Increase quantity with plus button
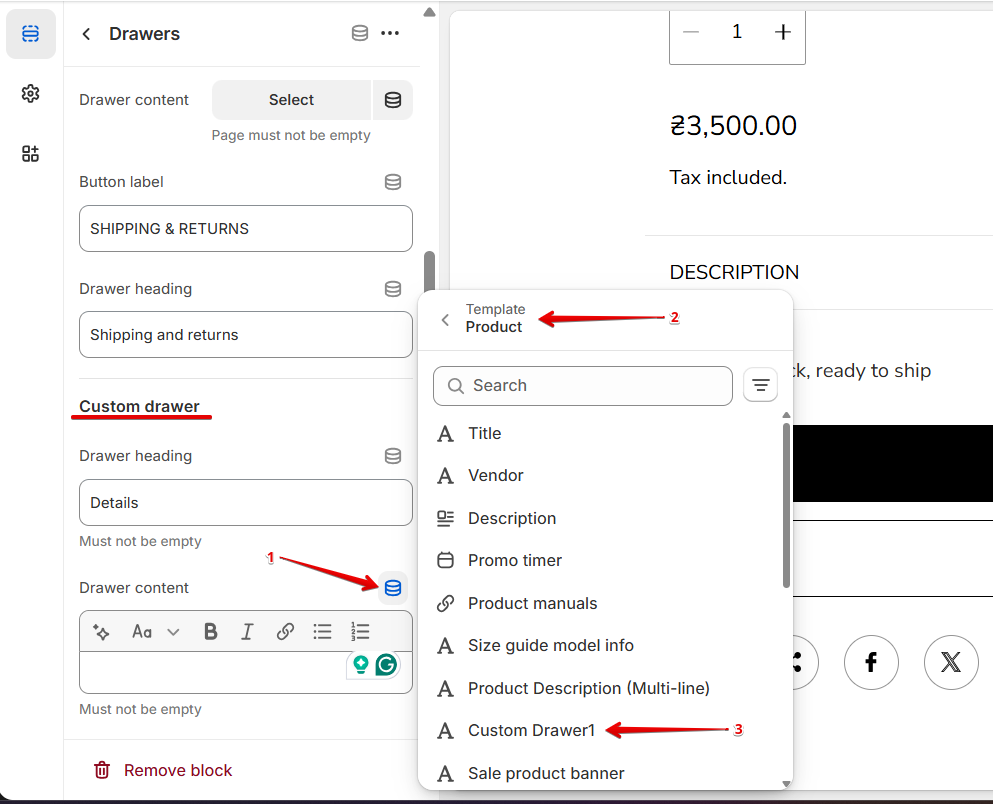This screenshot has height=804, width=993. (783, 32)
